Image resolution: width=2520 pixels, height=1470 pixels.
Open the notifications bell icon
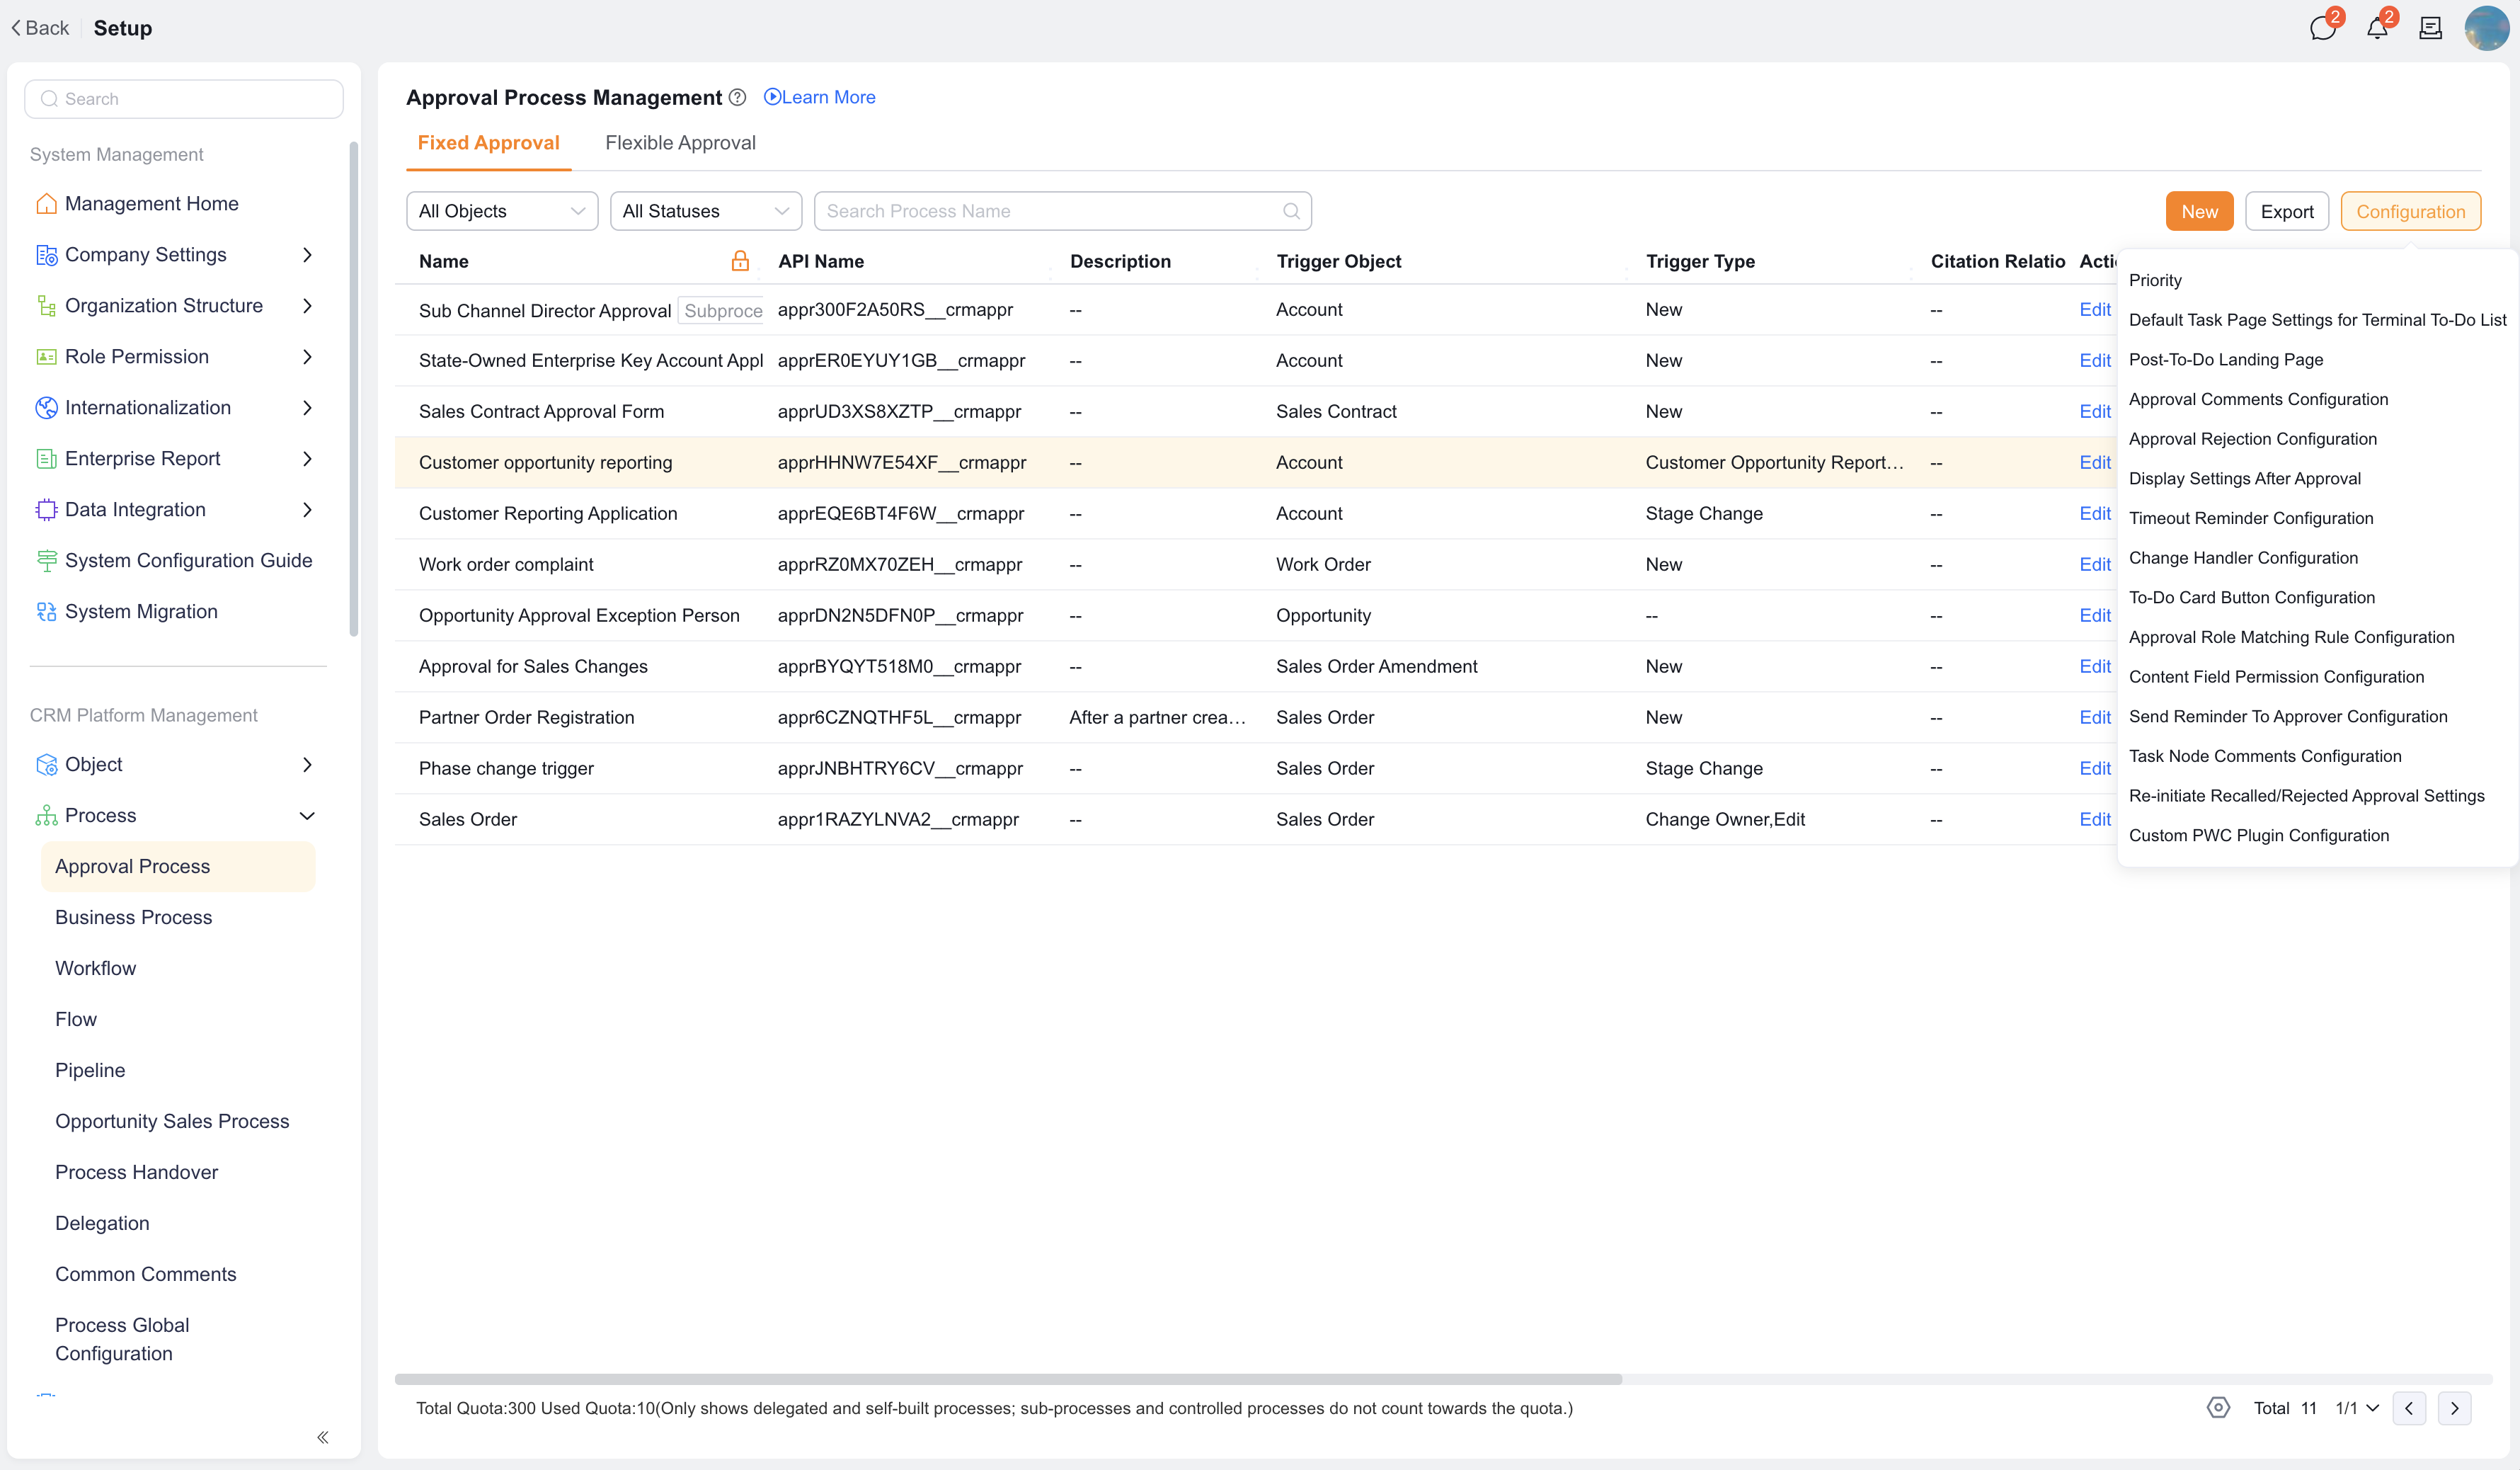(2377, 28)
